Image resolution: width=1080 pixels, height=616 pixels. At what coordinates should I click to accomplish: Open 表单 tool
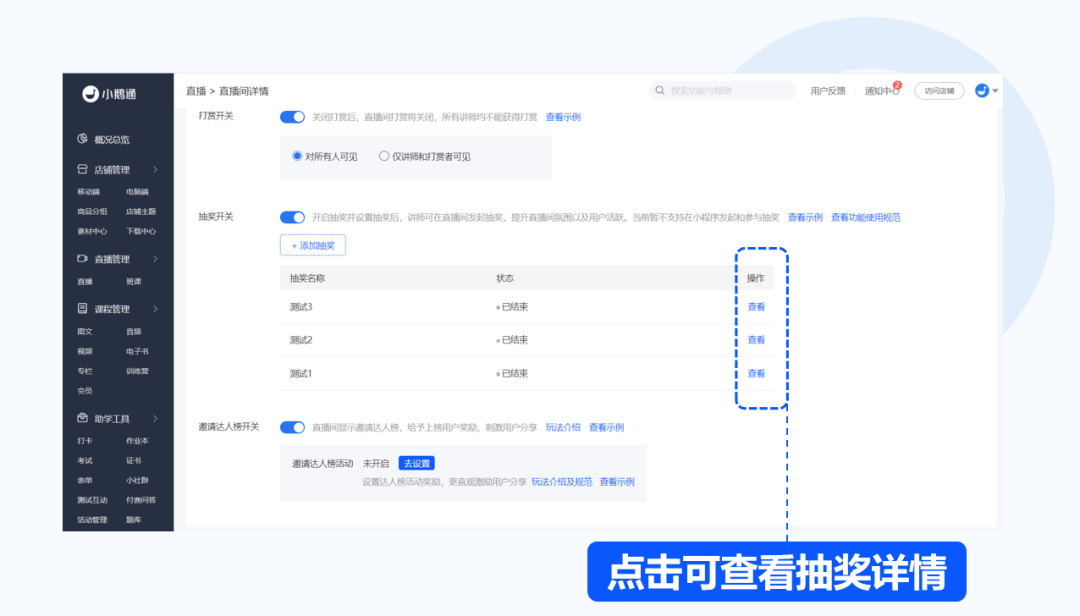(85, 480)
